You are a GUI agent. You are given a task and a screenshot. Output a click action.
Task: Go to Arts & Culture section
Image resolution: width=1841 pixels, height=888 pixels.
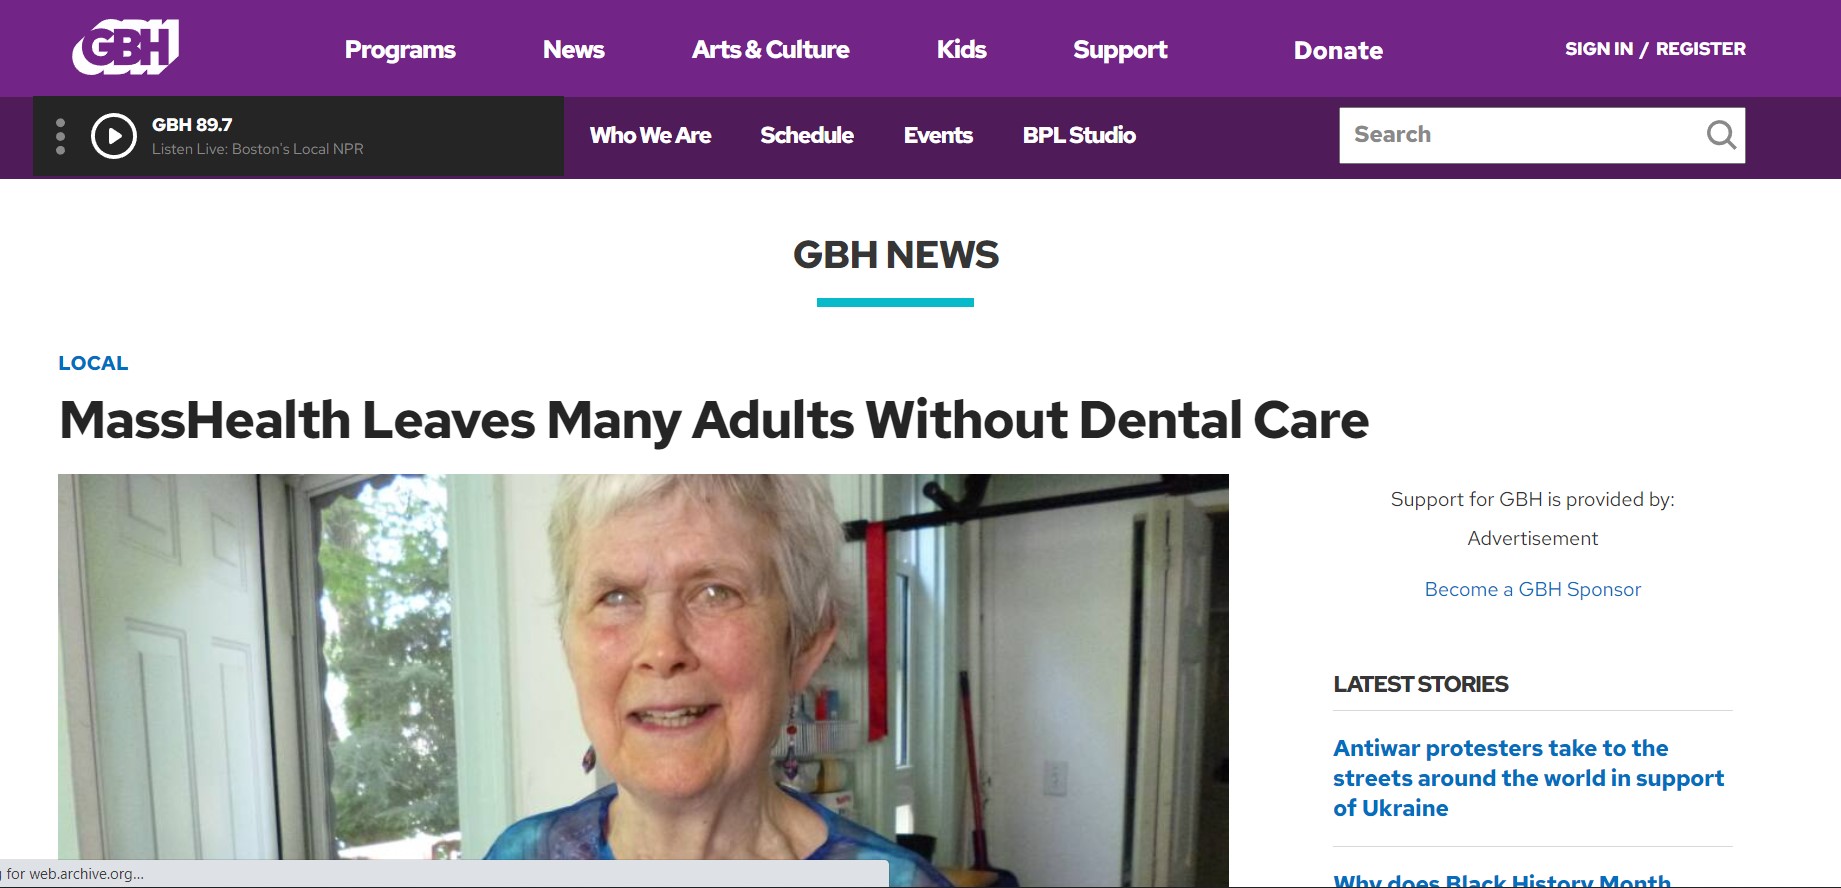770,50
